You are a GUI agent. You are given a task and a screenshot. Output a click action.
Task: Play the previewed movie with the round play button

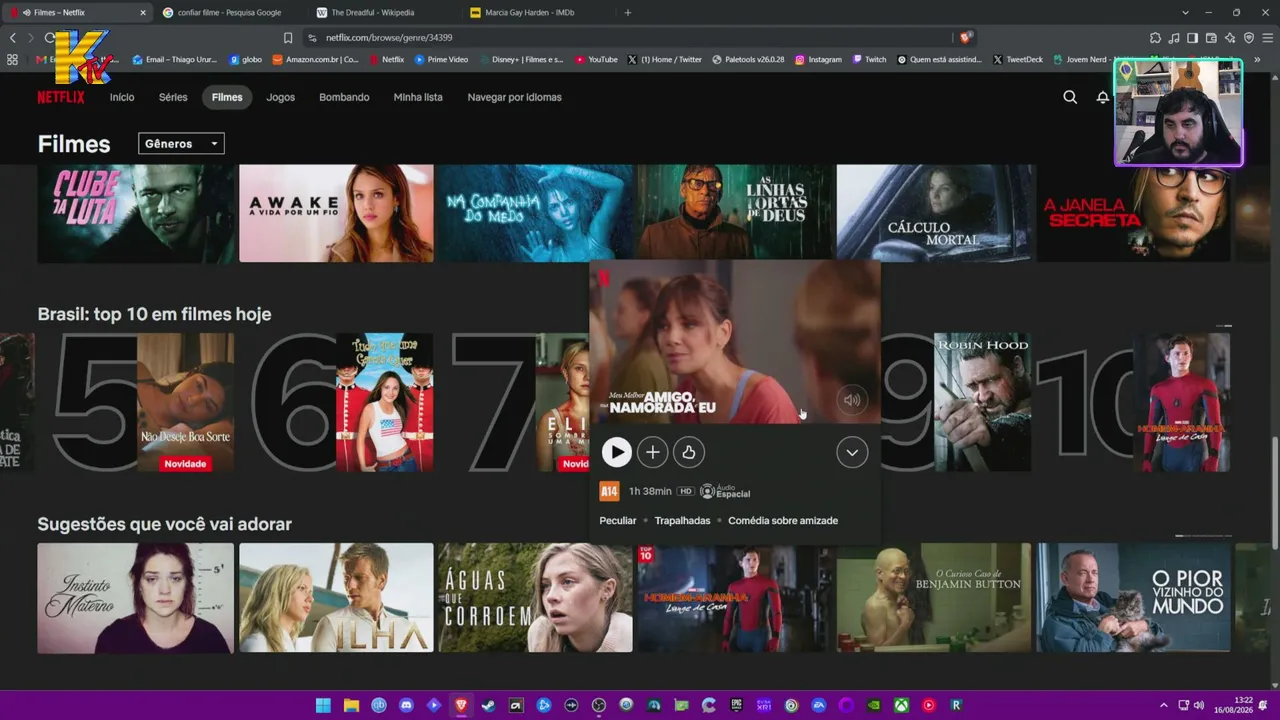point(616,452)
